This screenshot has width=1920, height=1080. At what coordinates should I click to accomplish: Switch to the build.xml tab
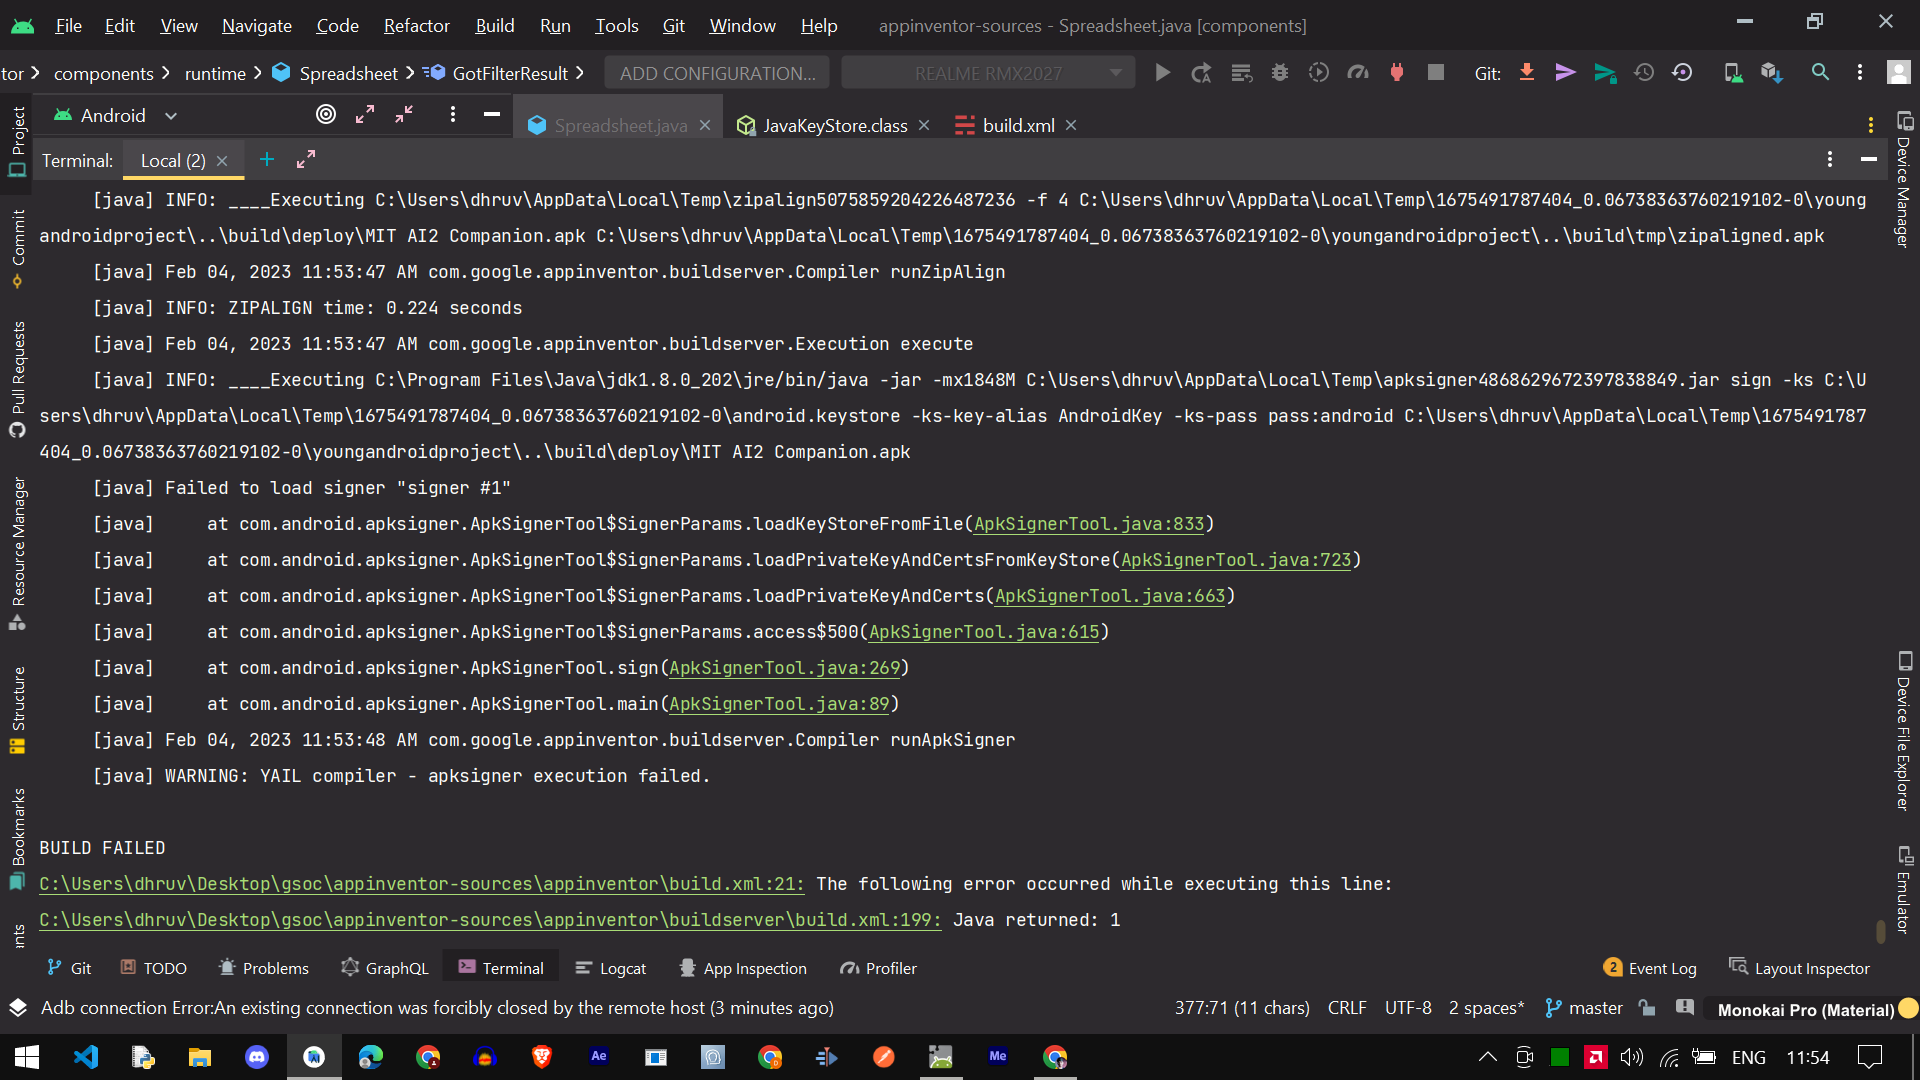pyautogui.click(x=1017, y=125)
